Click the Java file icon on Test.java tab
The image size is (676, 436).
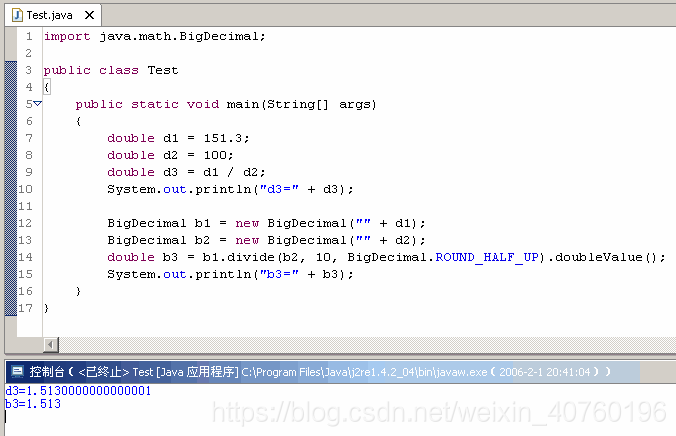(x=17, y=15)
